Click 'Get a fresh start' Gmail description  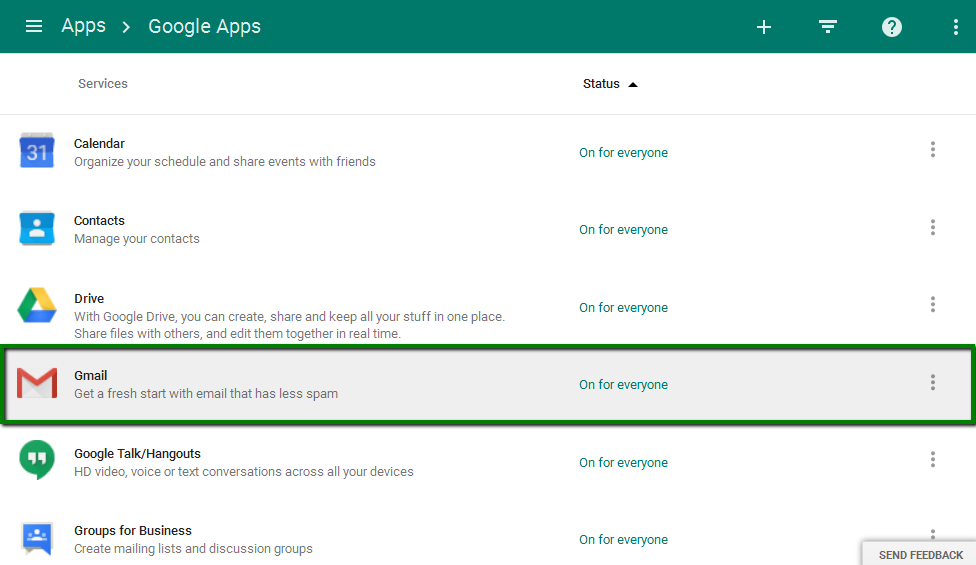point(206,393)
